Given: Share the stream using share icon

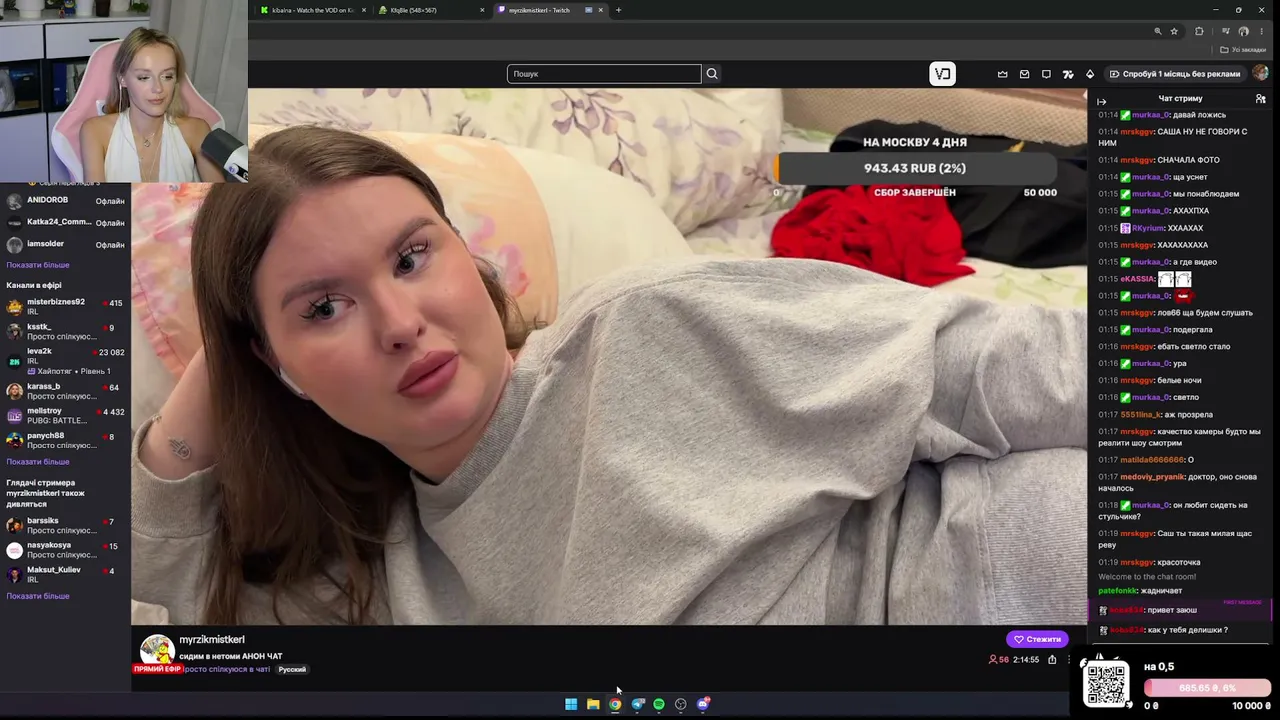Looking at the screenshot, I should coord(1052,660).
